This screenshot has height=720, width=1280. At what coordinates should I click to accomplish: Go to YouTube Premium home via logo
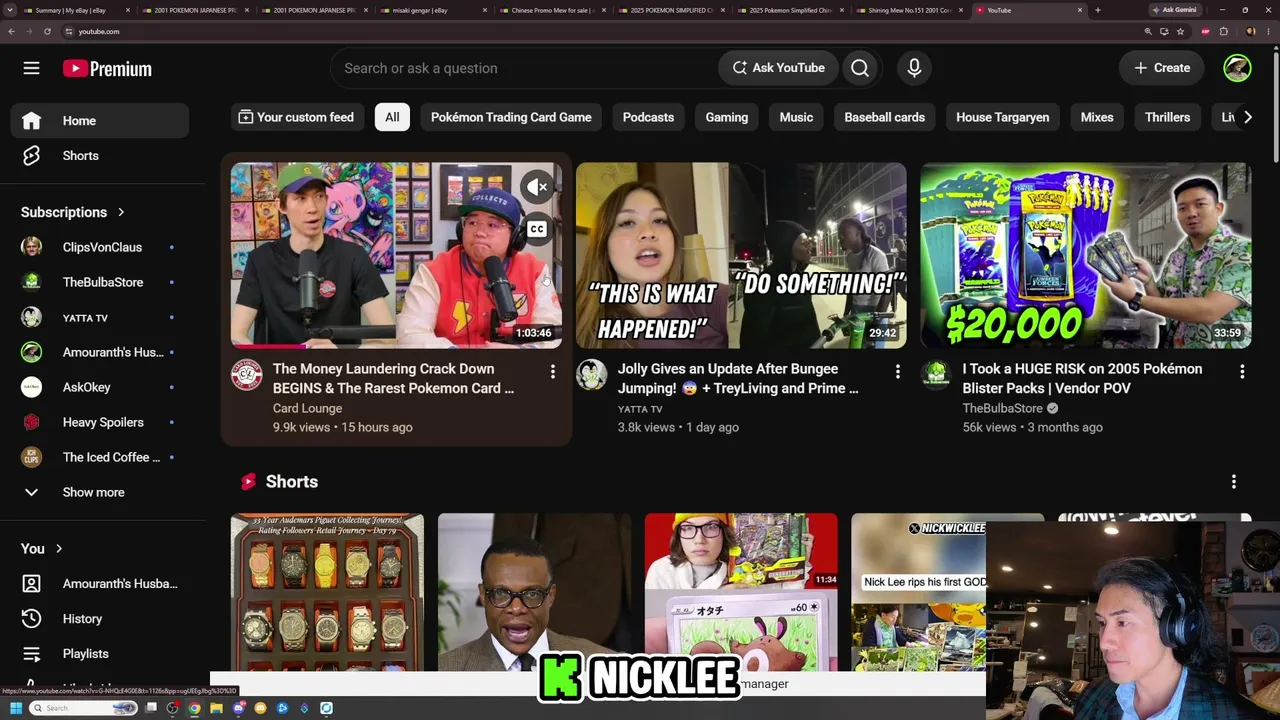(107, 68)
